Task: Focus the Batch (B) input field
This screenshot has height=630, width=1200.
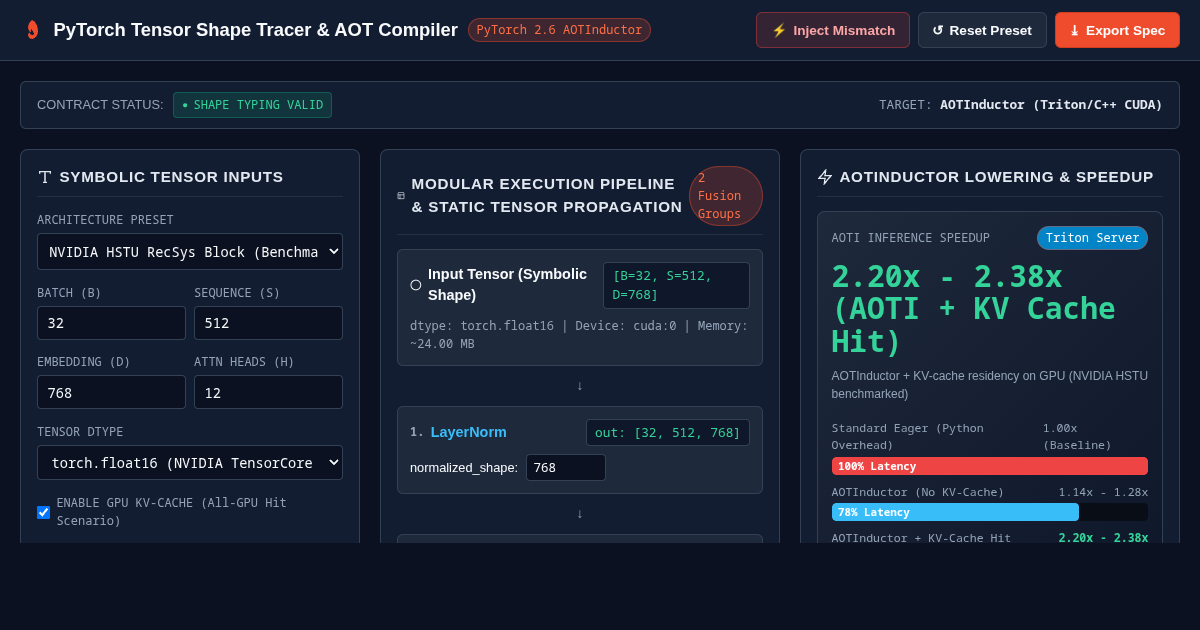Action: click(x=111, y=323)
